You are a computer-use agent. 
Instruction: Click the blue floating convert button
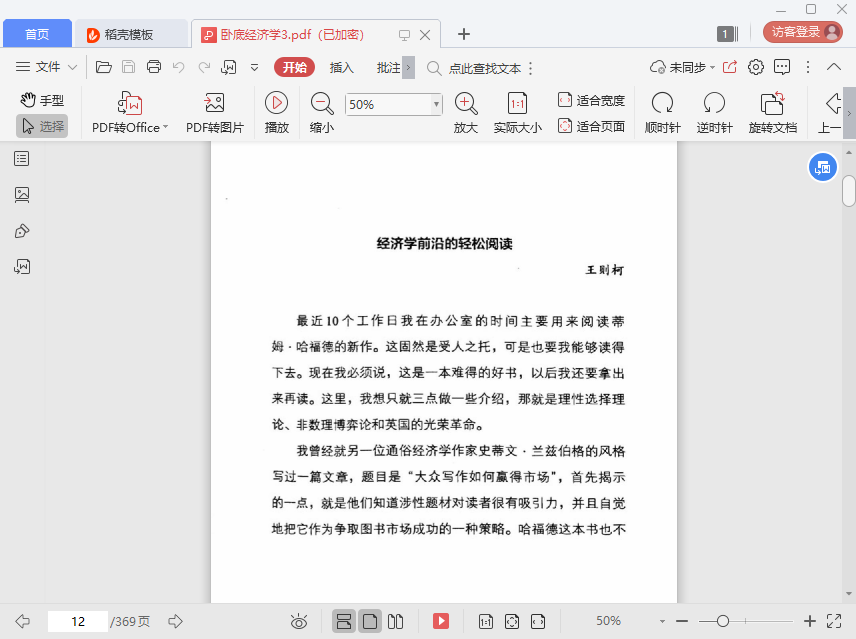click(822, 168)
